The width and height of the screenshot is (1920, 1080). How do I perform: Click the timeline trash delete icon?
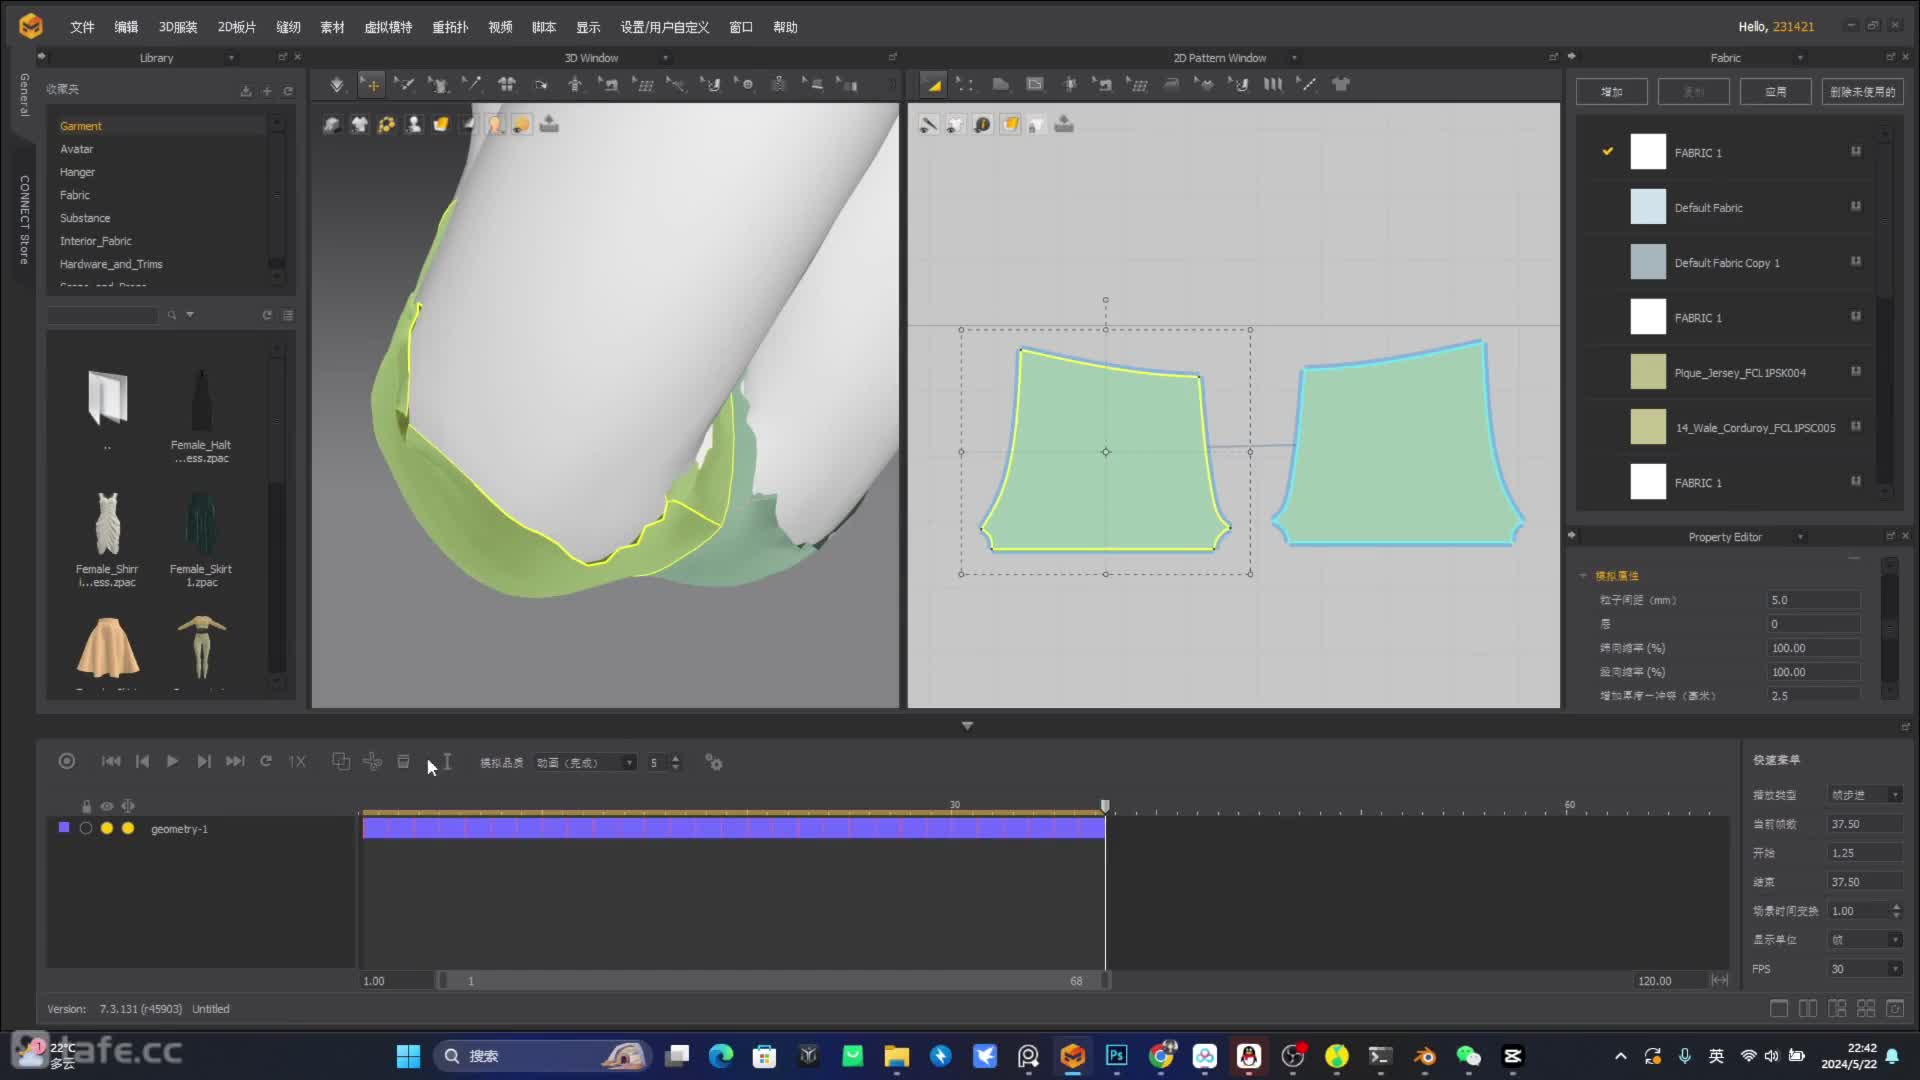(x=403, y=762)
